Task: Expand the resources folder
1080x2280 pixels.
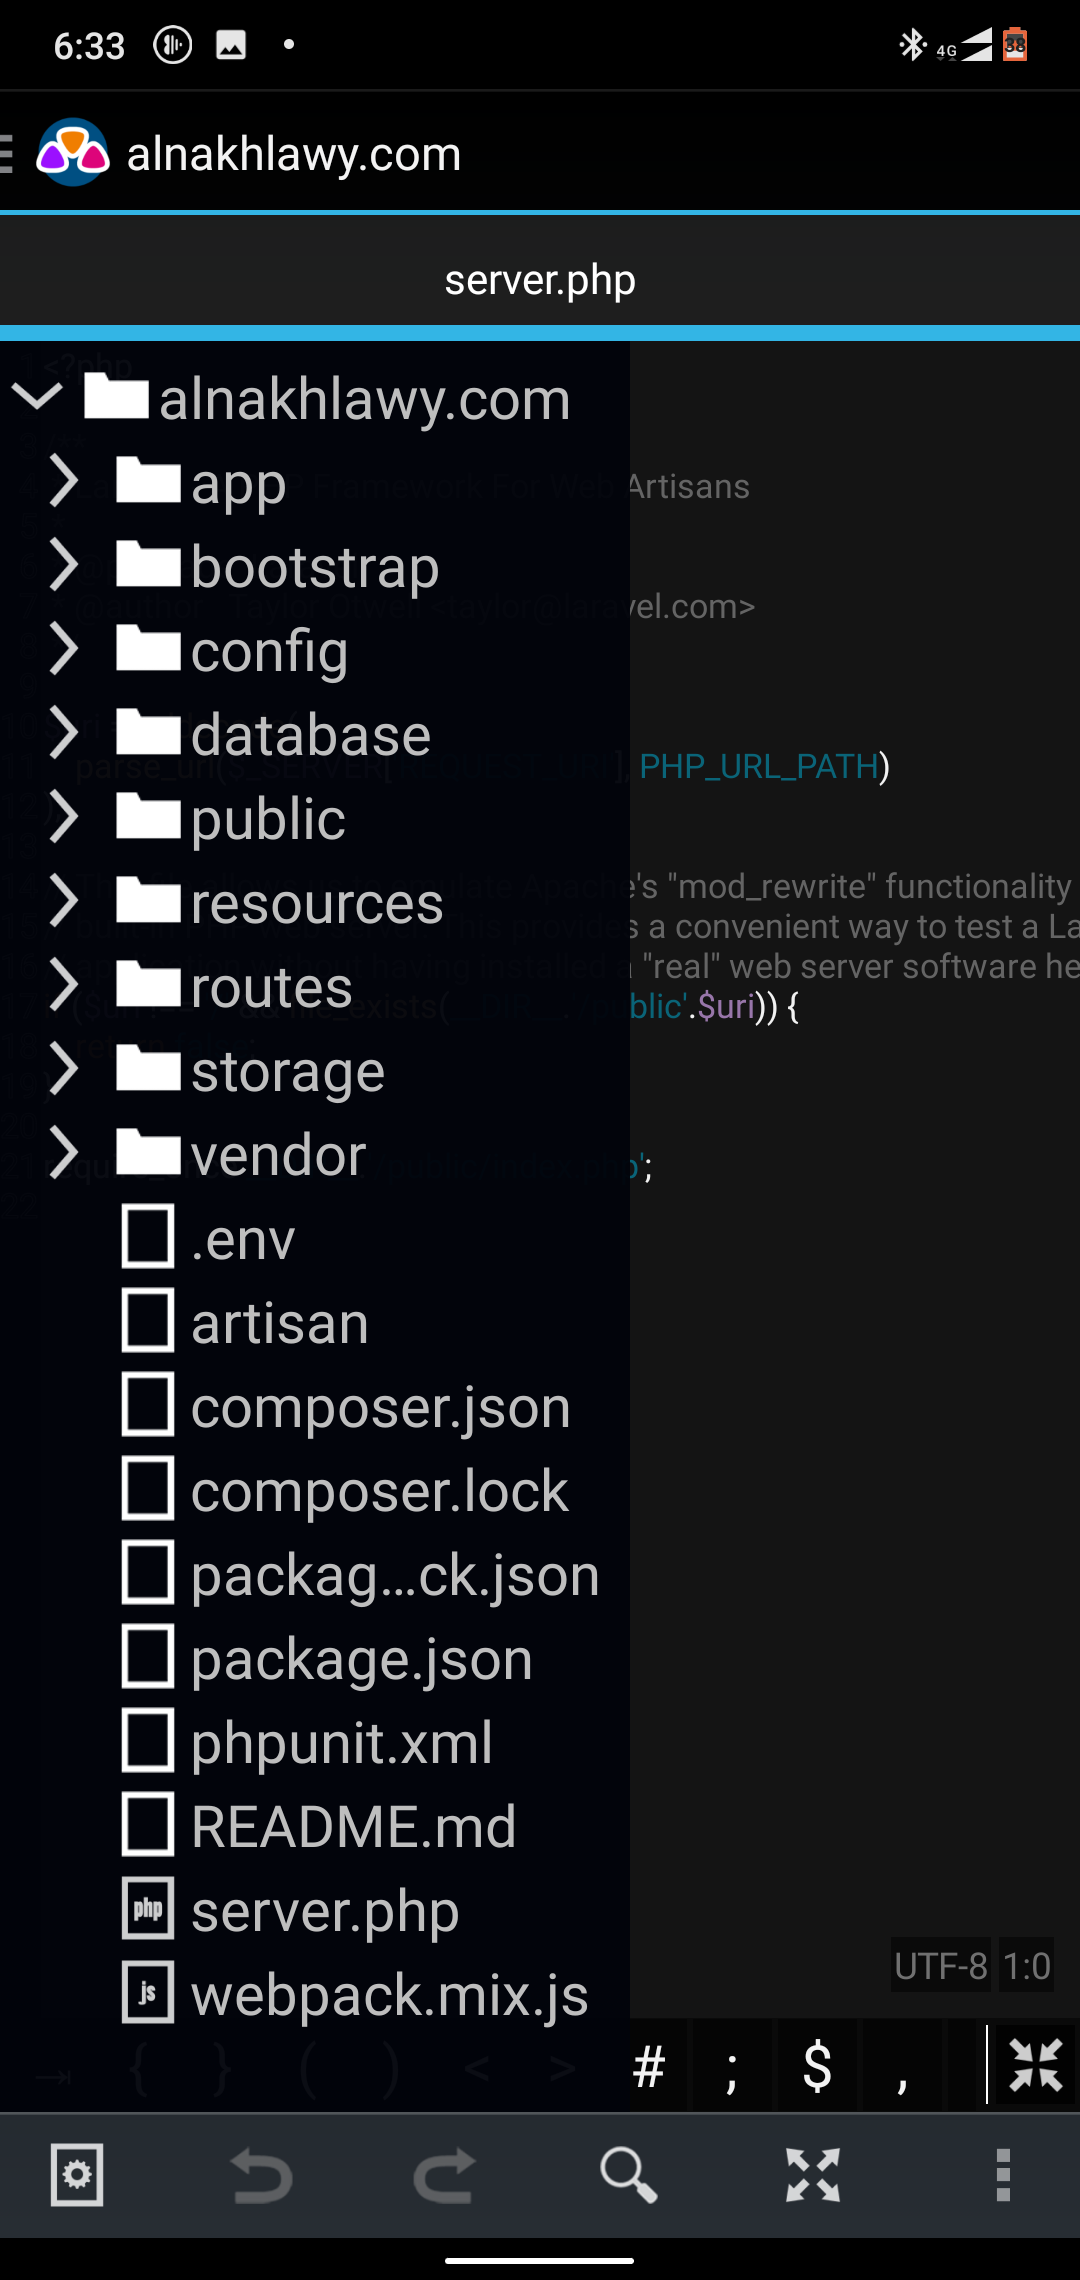Action: pyautogui.click(x=64, y=902)
